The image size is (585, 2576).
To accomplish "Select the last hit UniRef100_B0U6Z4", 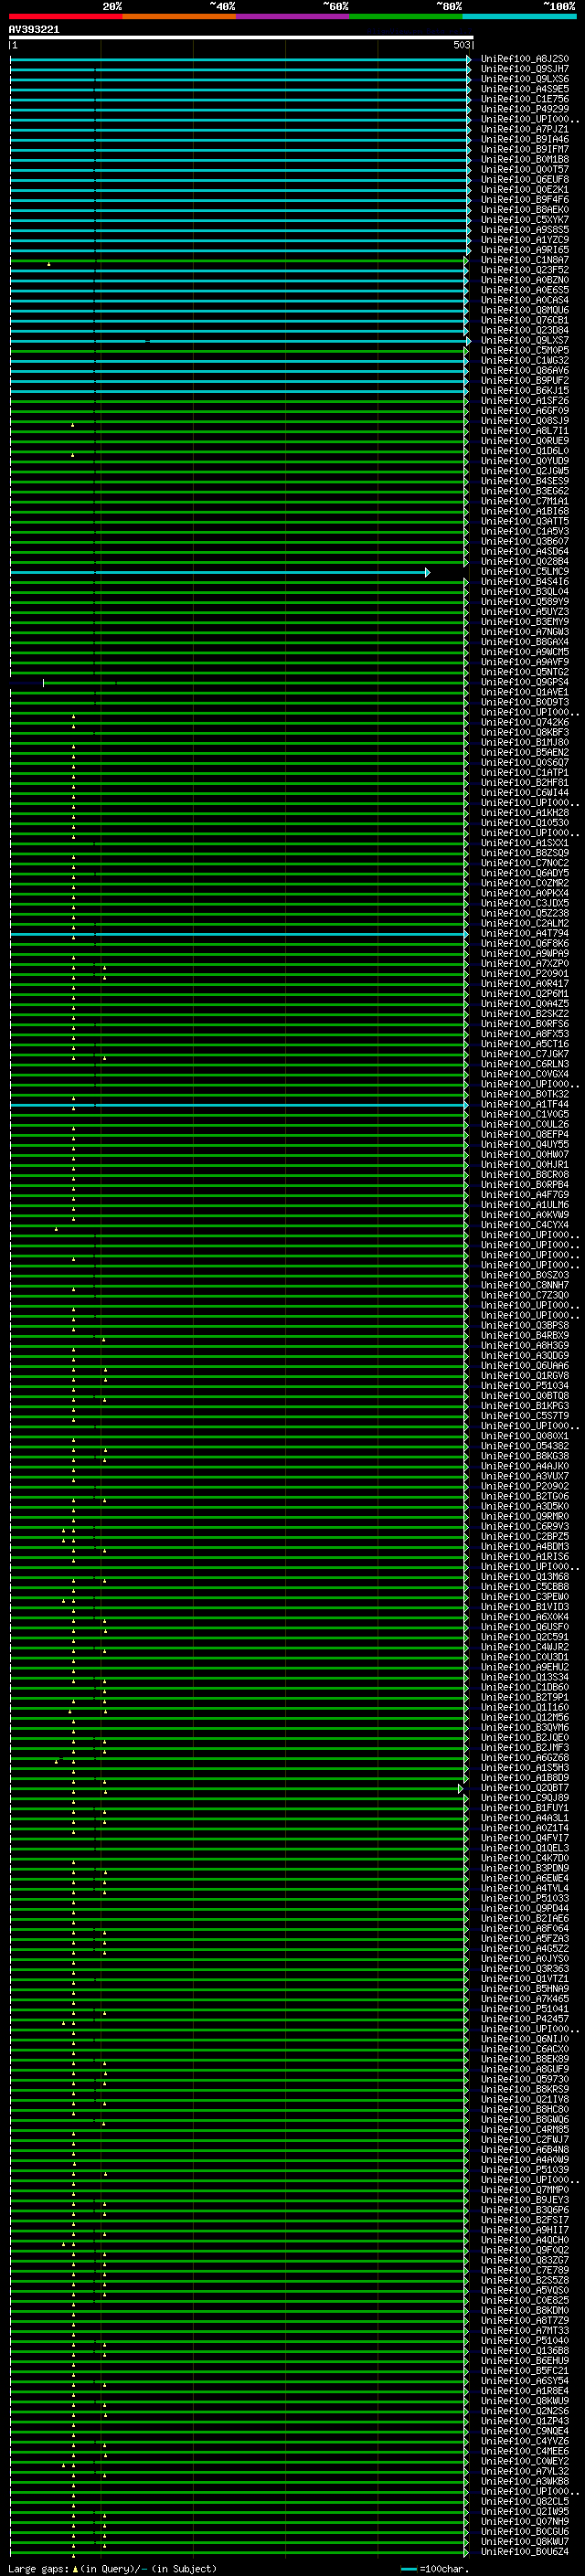I will (x=524, y=2551).
